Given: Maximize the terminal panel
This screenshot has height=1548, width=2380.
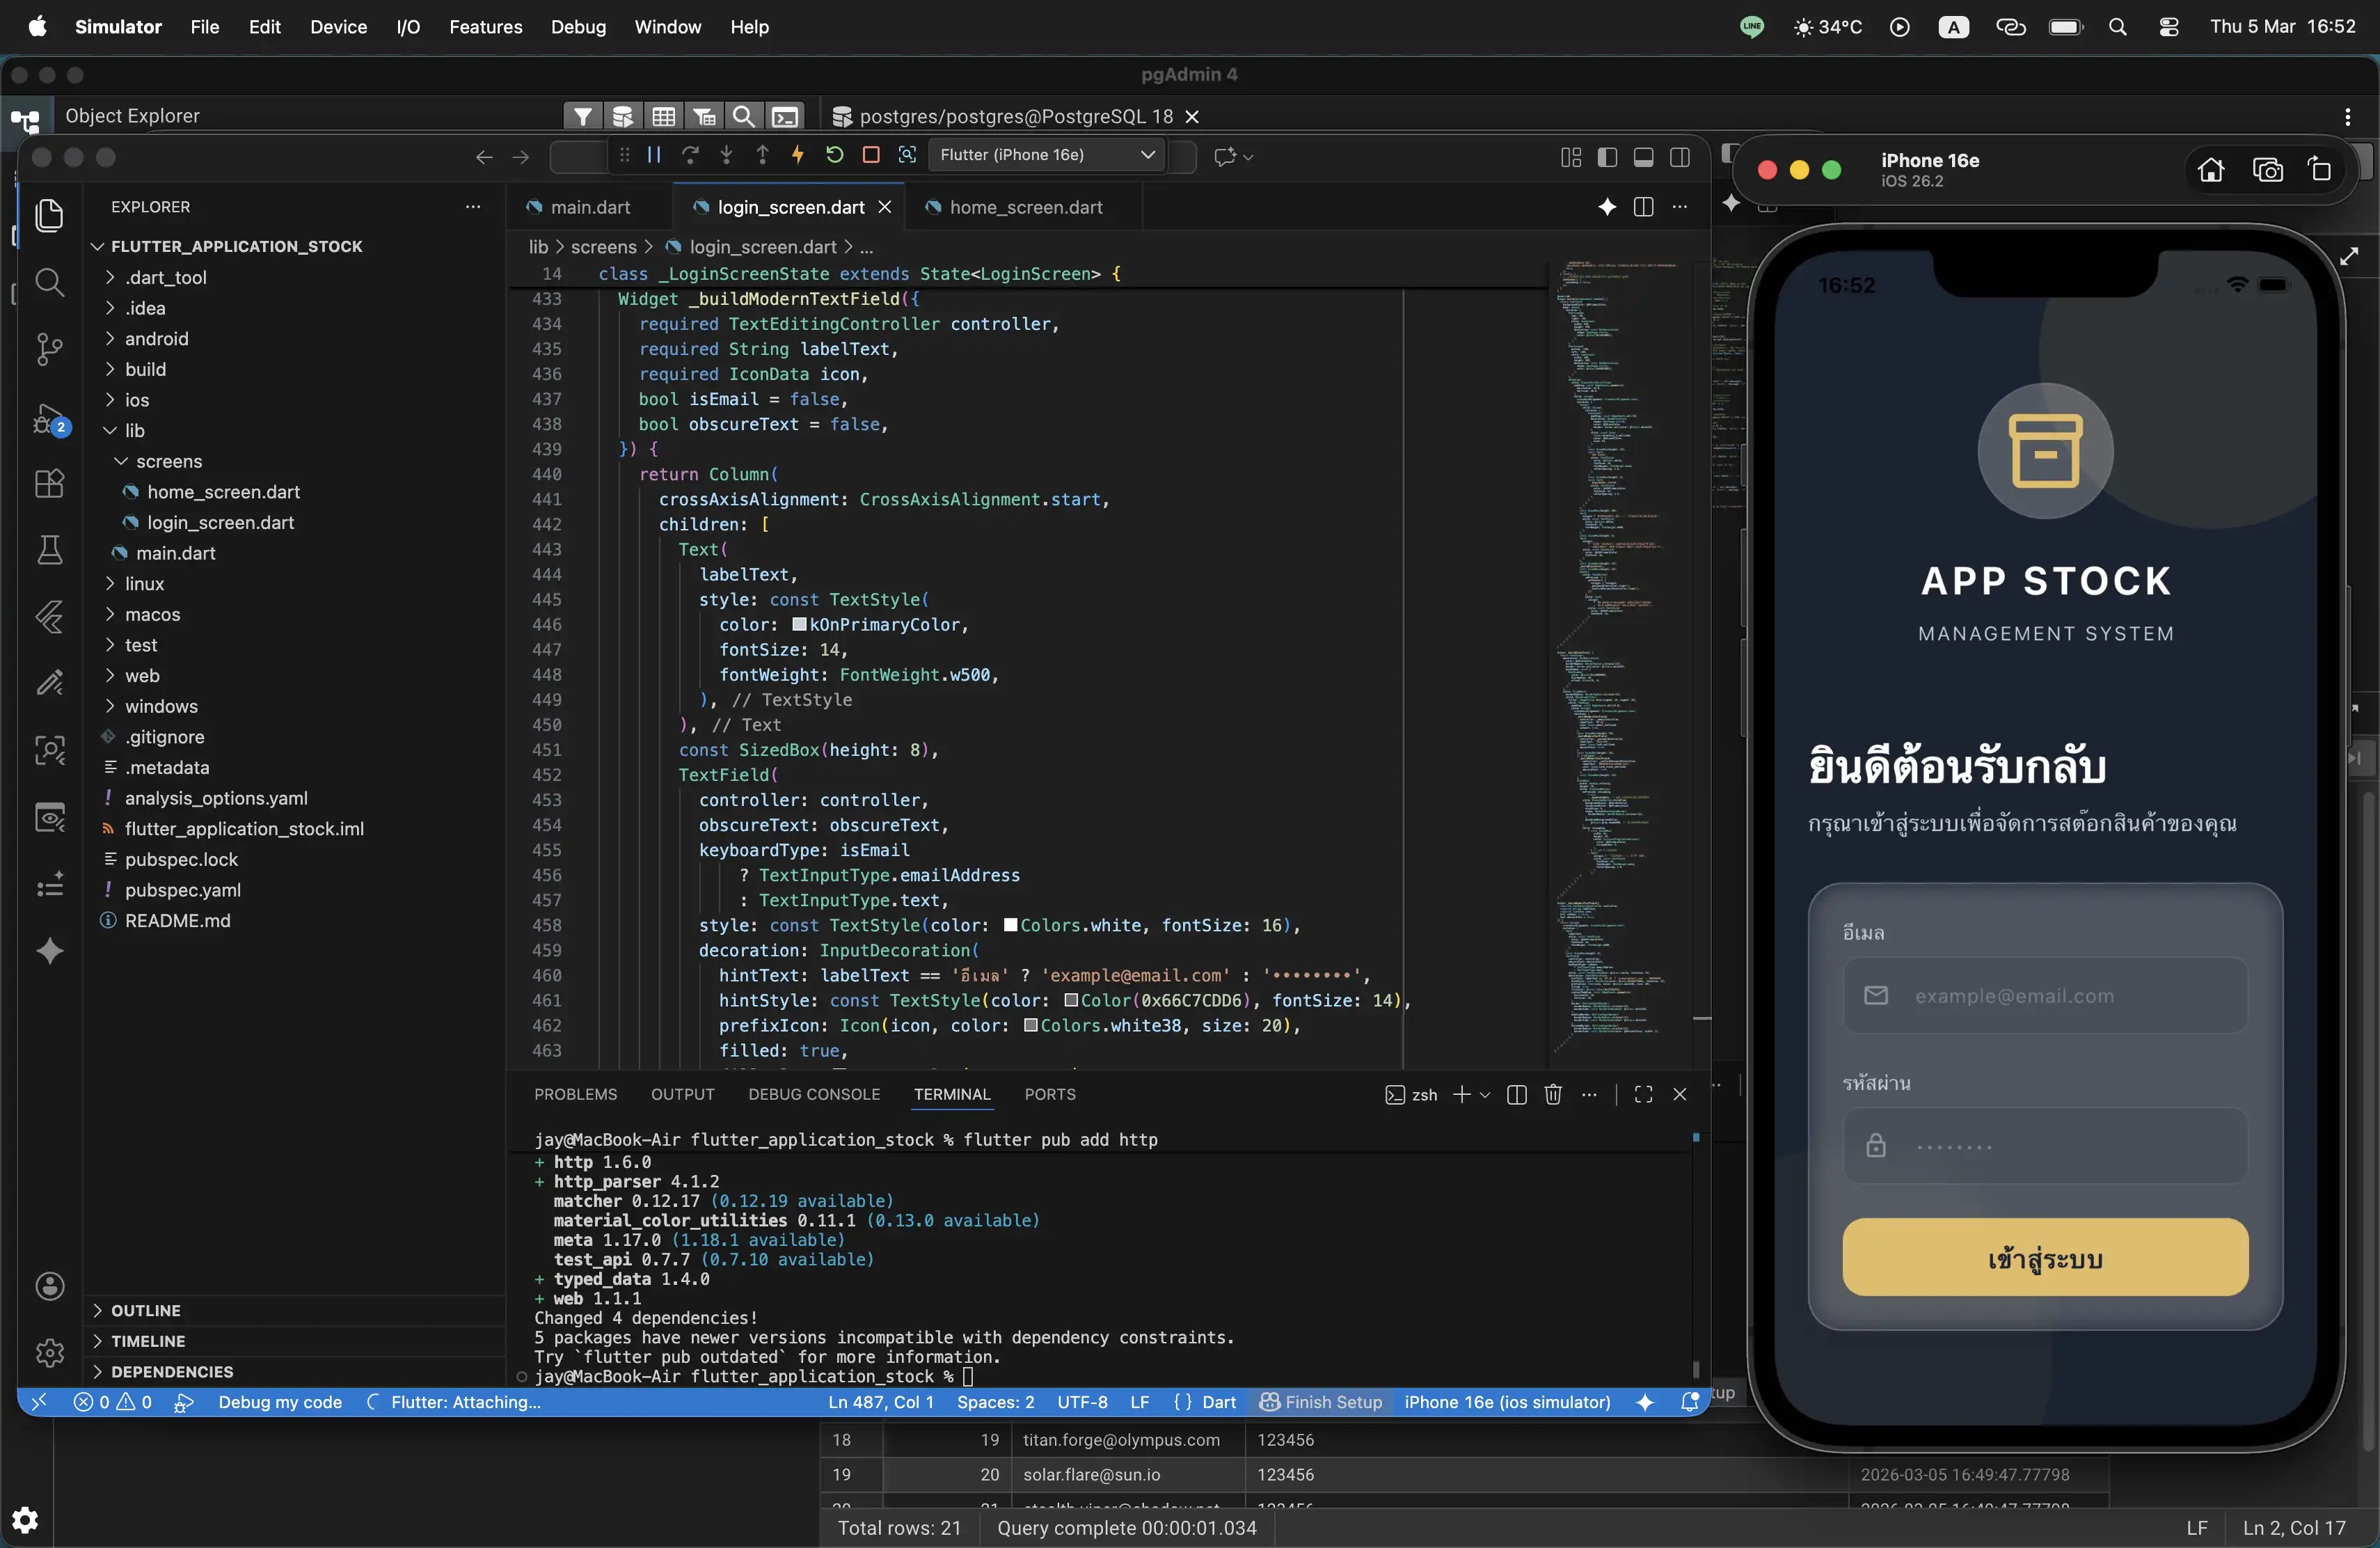Looking at the screenshot, I should coord(1642,1094).
